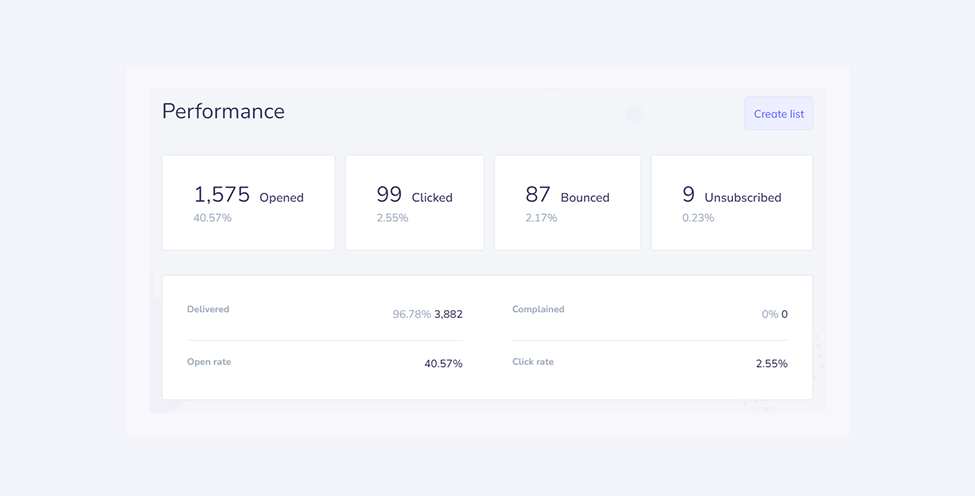Select the Click rate row label
This screenshot has width=975, height=496.
(533, 362)
